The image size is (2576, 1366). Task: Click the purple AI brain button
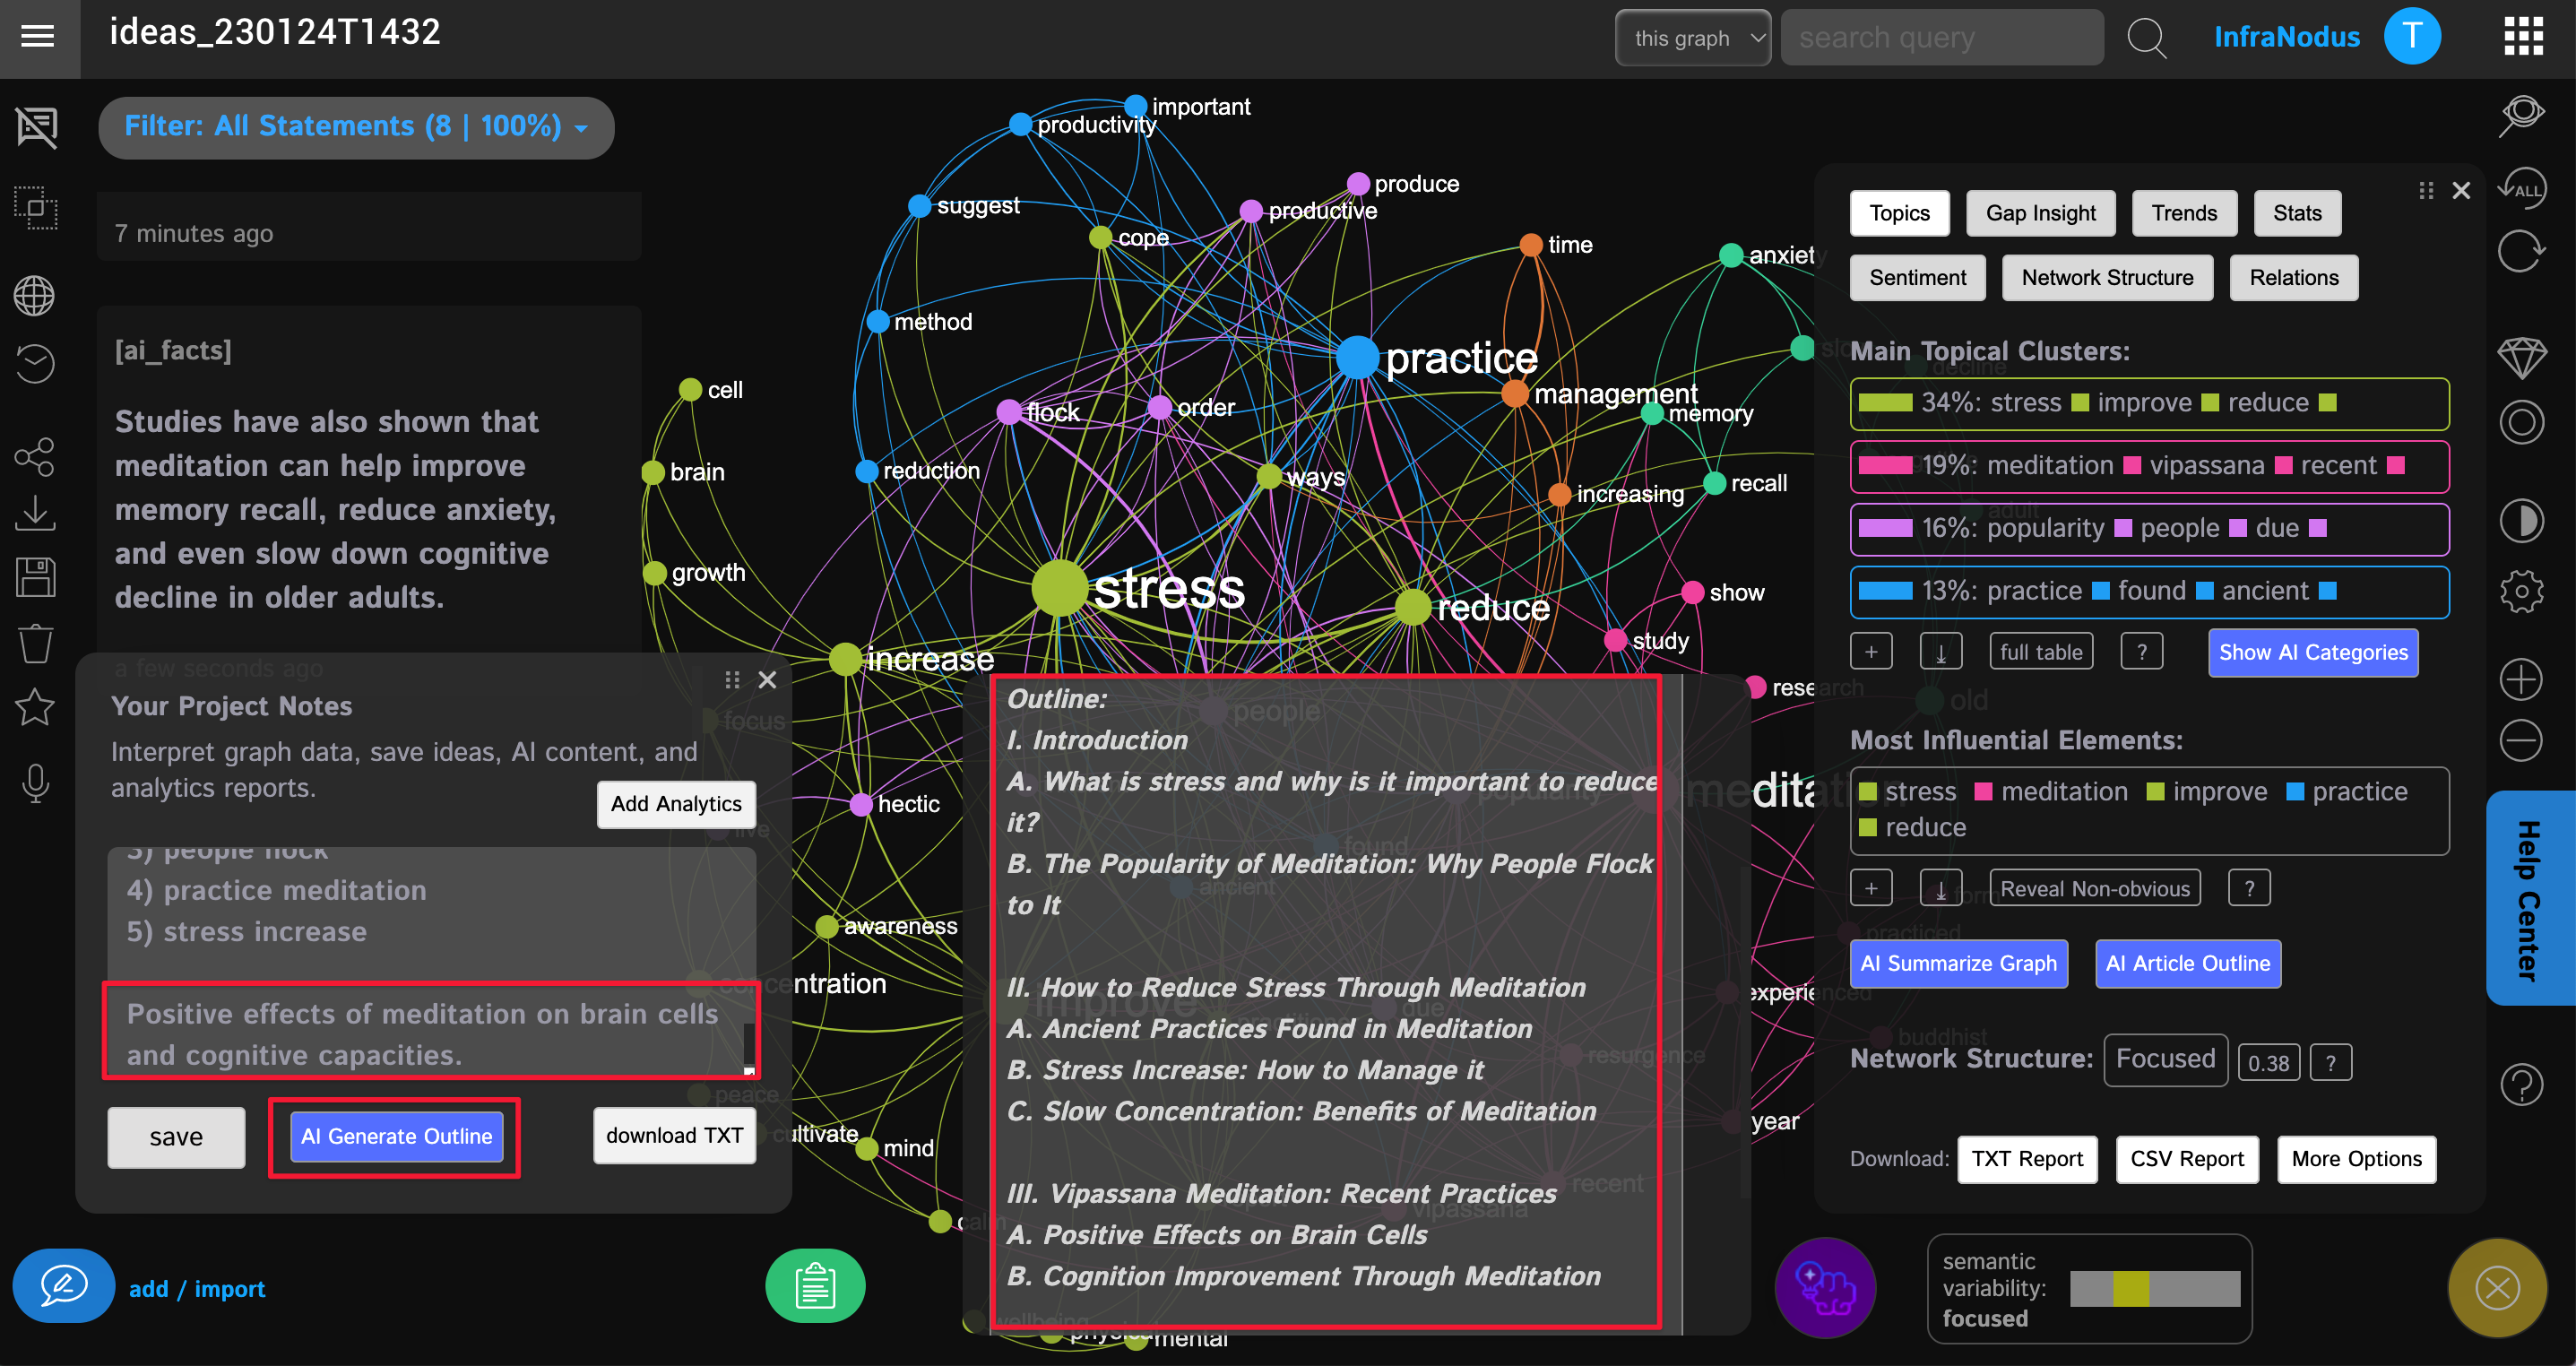pos(1825,1288)
